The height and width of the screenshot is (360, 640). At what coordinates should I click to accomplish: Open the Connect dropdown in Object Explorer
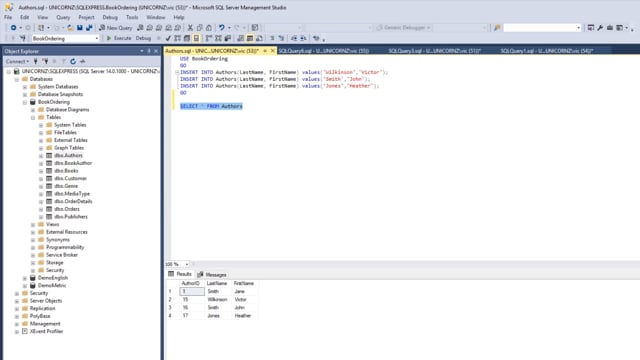click(17, 61)
